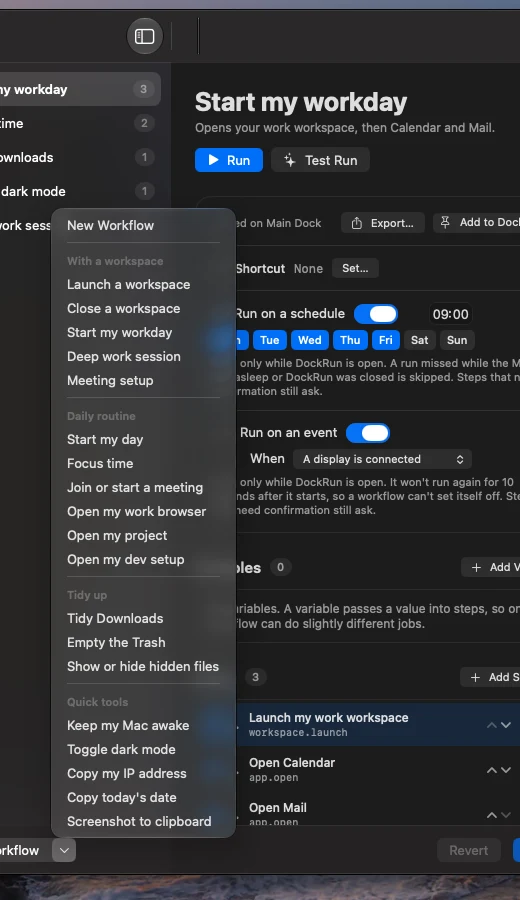Move Open Calendar step up
520x900 pixels.
coord(492,770)
